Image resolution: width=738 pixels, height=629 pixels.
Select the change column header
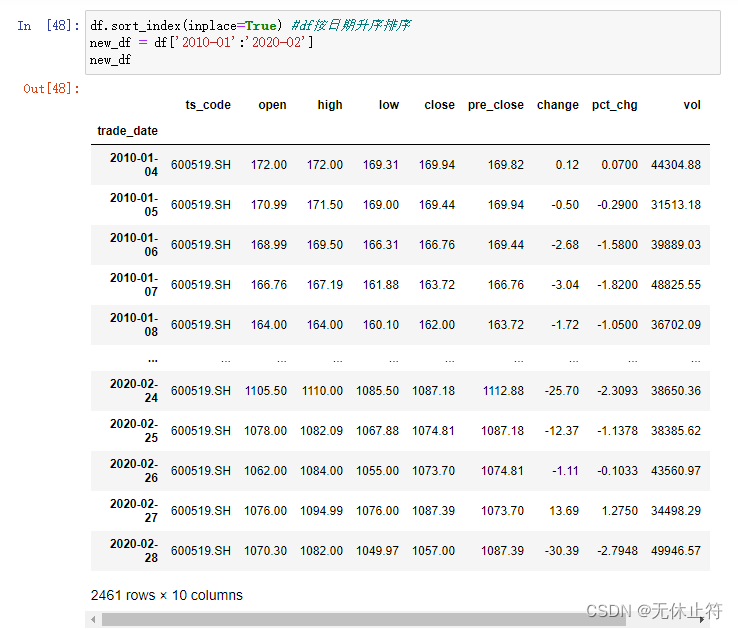(558, 105)
